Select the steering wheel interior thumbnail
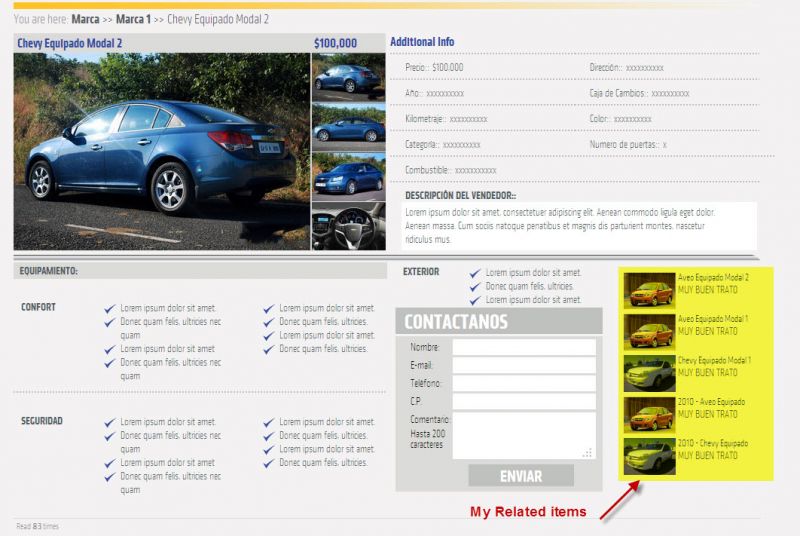 (x=348, y=226)
